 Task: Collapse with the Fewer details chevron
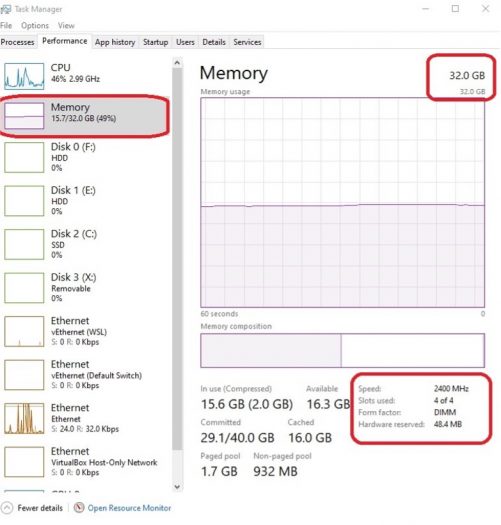point(7,508)
